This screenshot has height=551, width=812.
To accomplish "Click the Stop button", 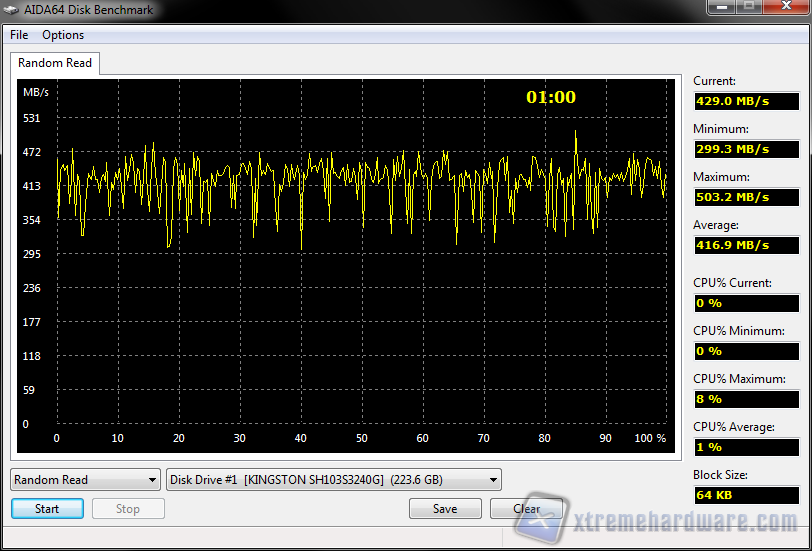I will tap(128, 509).
